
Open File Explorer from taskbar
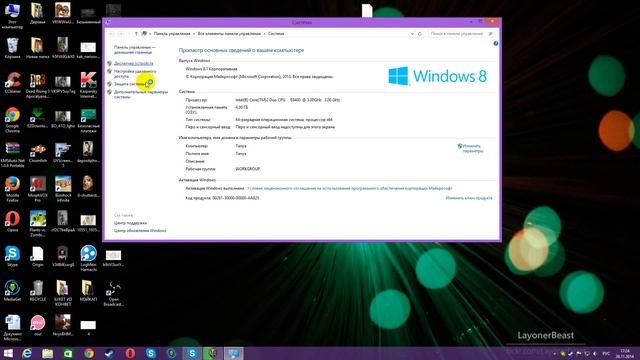click(x=47, y=353)
